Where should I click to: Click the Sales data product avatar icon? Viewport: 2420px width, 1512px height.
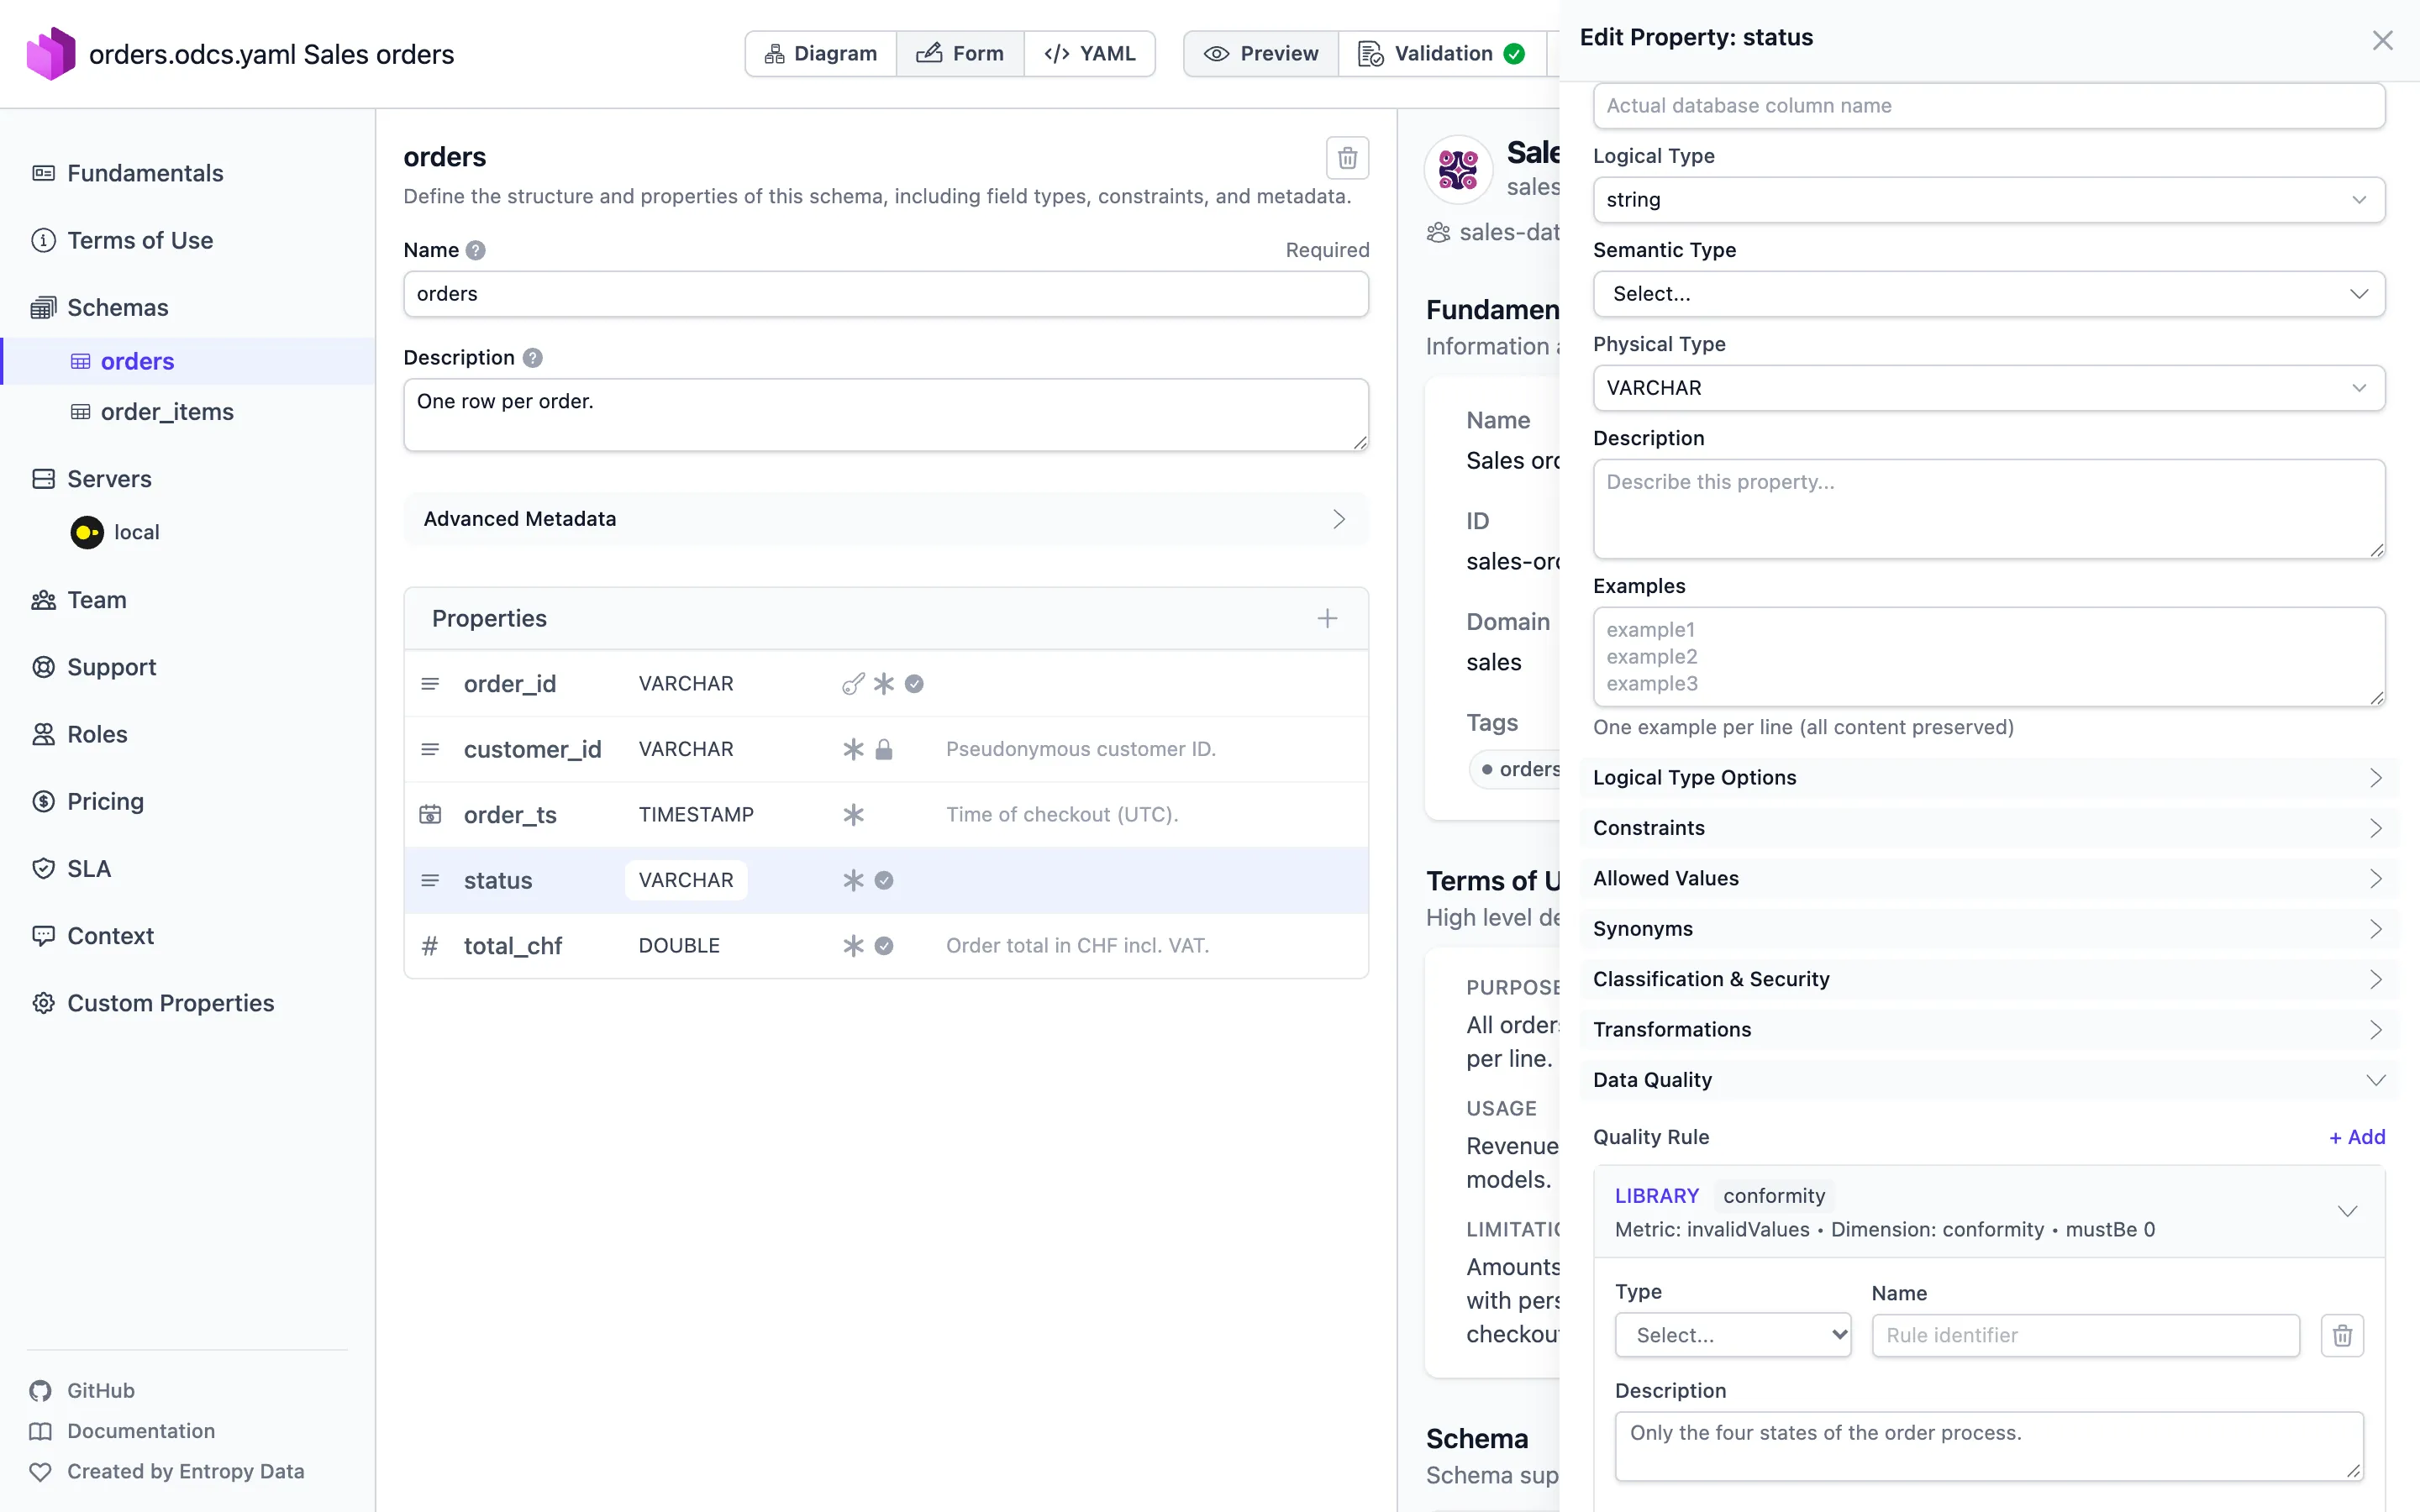1458,170
